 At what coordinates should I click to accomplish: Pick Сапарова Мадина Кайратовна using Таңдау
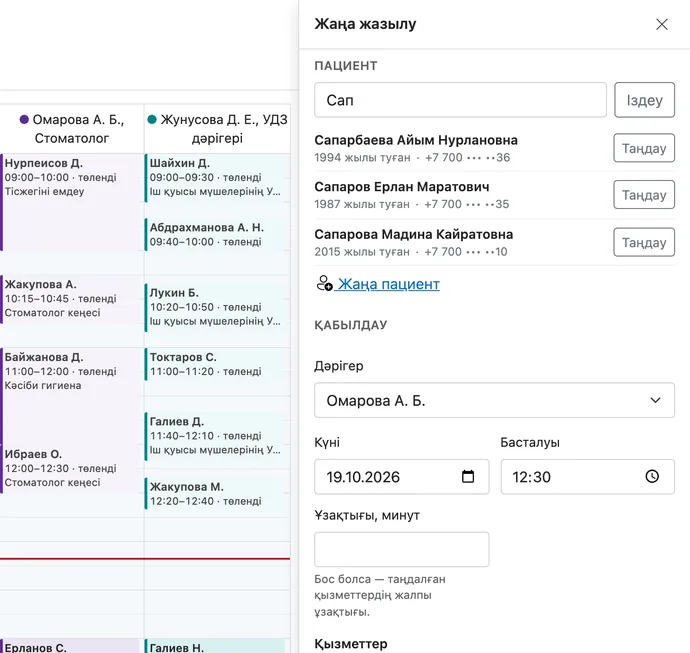pyautogui.click(x=644, y=242)
